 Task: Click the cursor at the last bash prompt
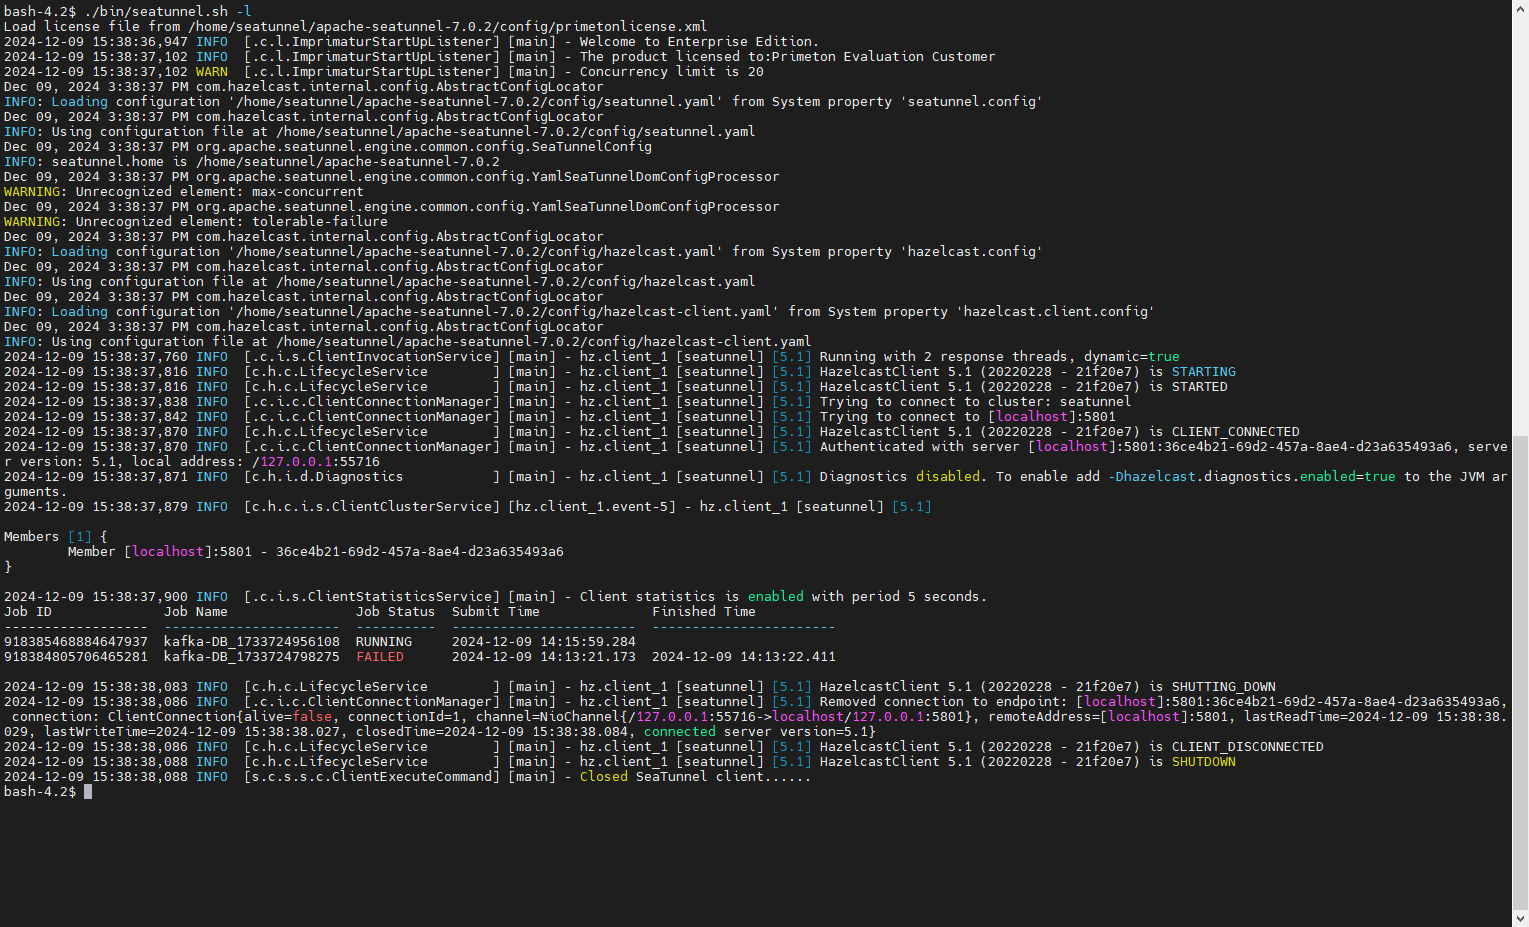pyautogui.click(x=88, y=792)
